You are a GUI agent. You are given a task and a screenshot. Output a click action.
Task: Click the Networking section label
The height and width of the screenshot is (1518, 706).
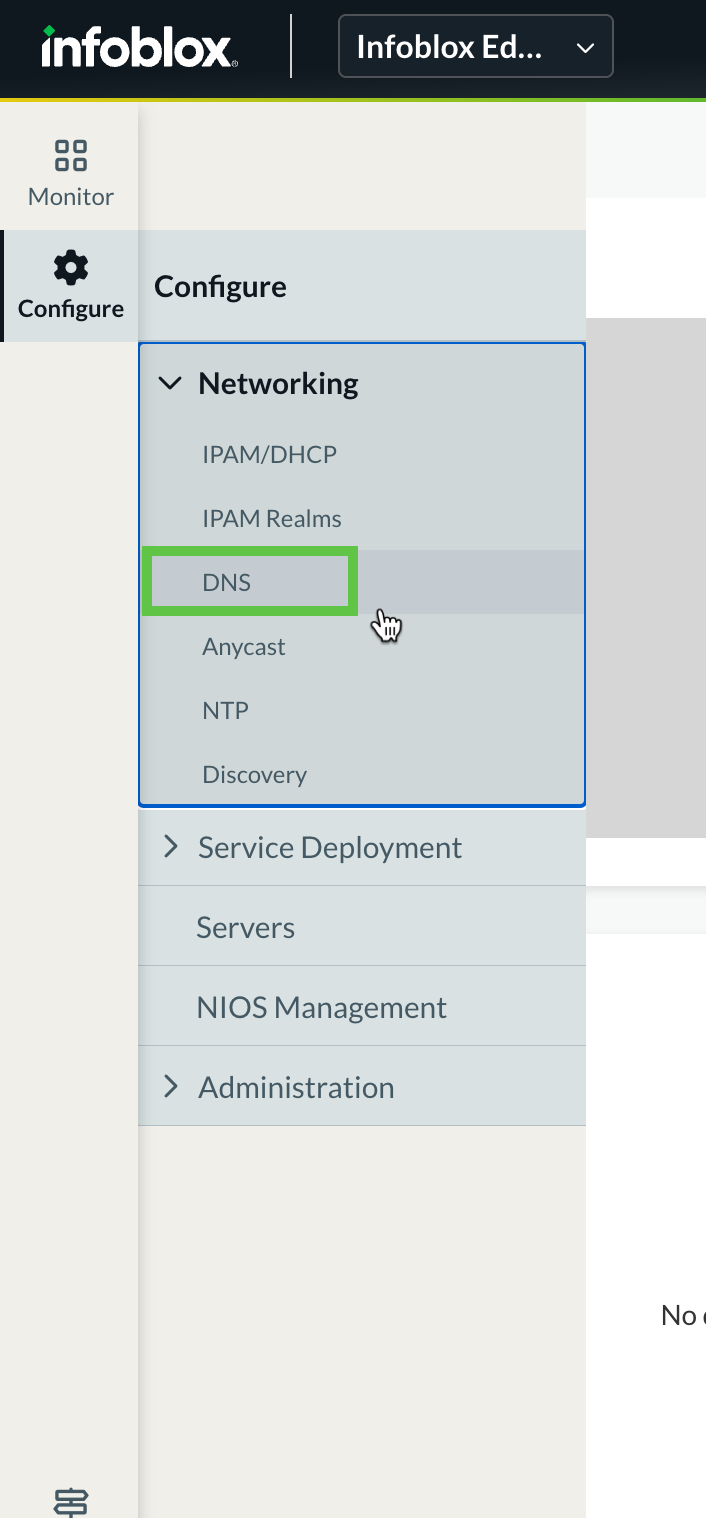click(x=278, y=384)
